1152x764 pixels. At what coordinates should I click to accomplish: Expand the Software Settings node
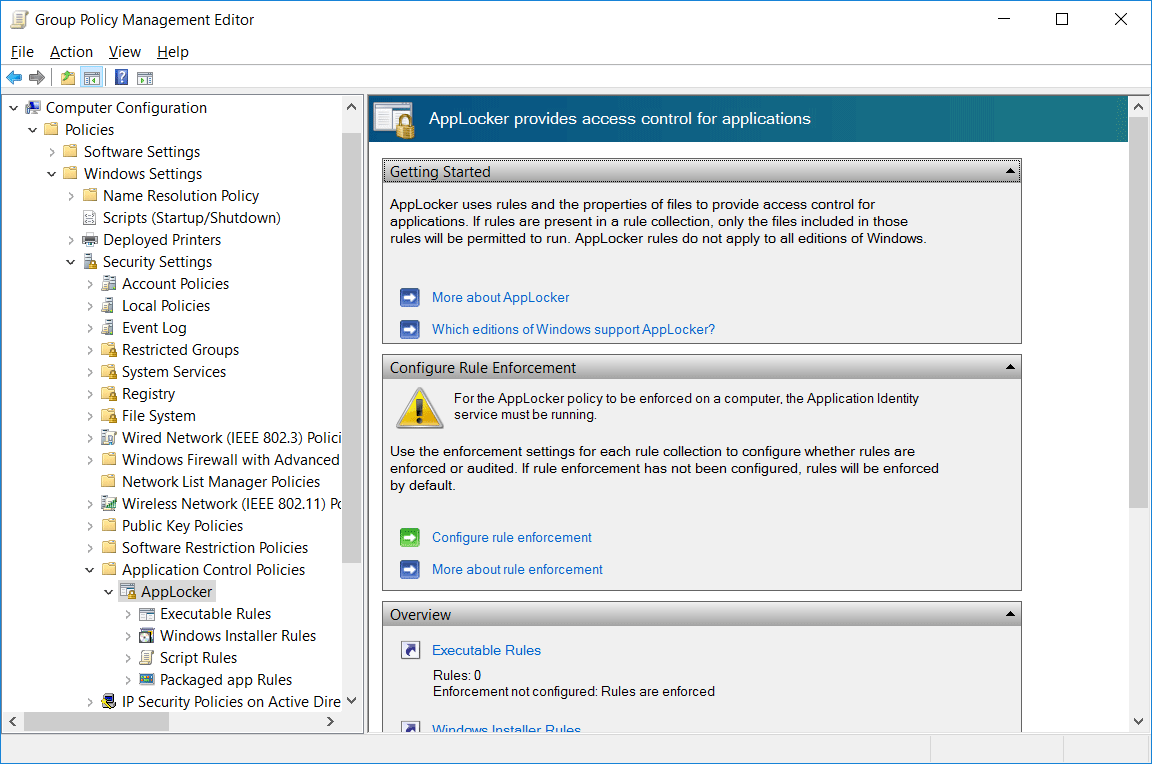(x=51, y=152)
